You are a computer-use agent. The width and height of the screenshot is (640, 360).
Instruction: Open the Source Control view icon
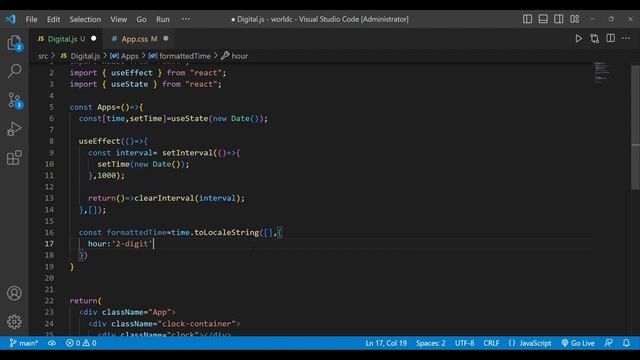coord(15,100)
